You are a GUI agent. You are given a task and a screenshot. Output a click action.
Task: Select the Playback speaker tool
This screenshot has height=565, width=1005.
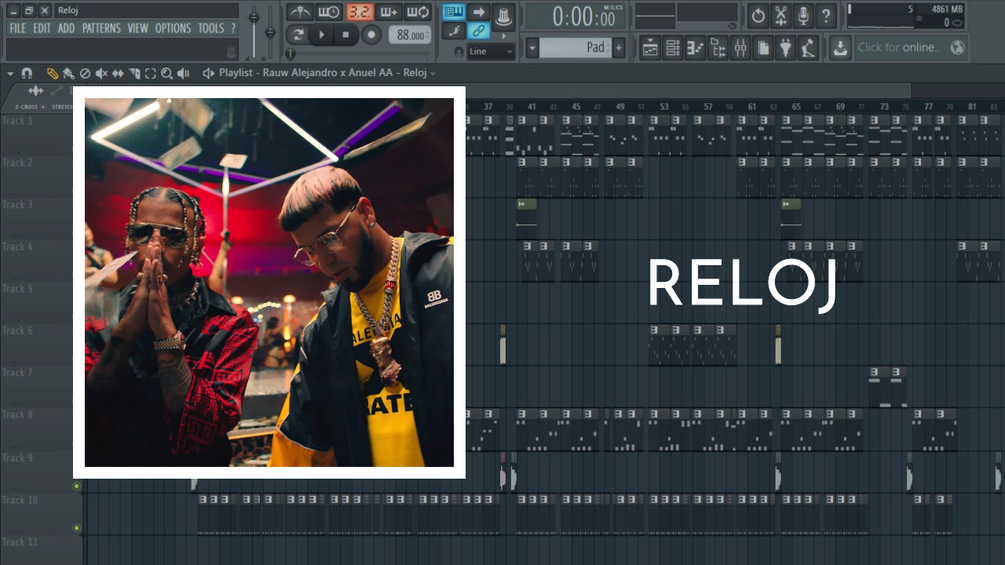183,74
